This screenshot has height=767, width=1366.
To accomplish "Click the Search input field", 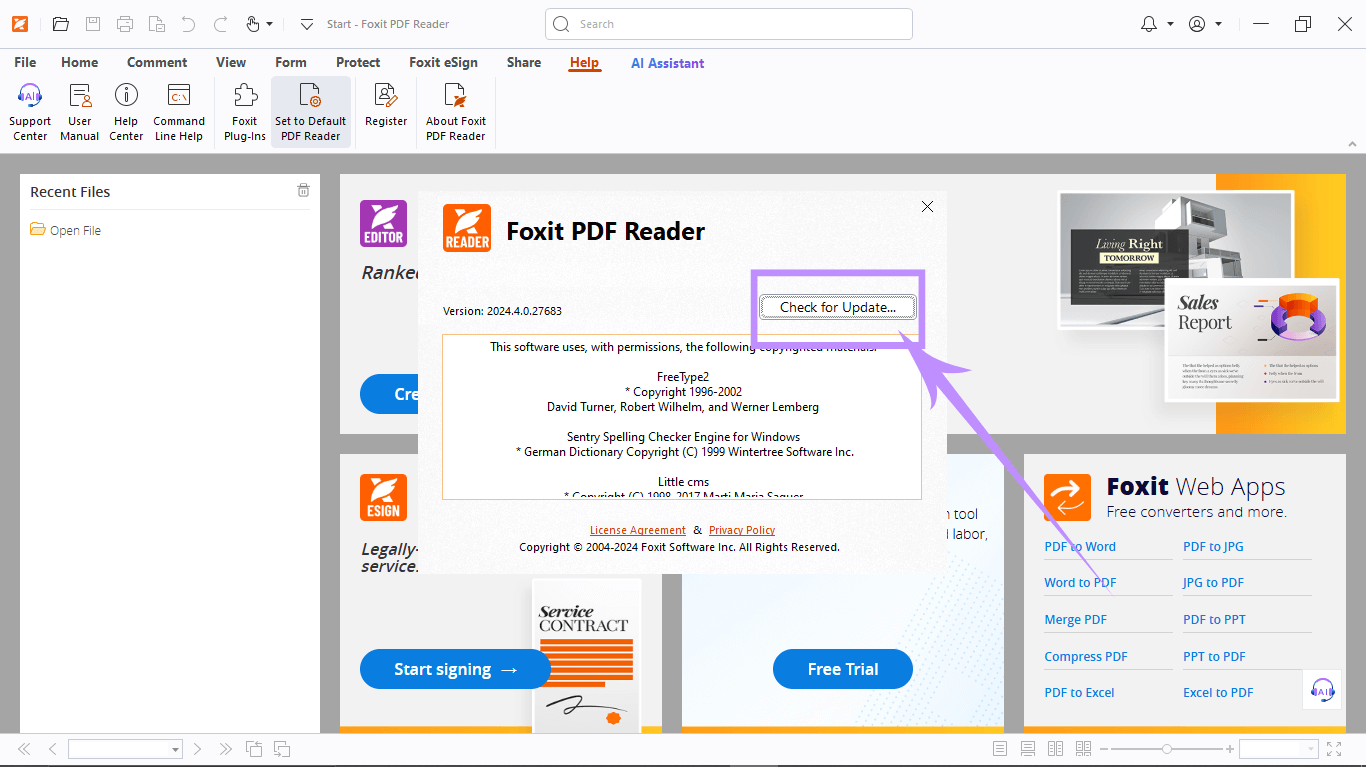I will (x=729, y=24).
